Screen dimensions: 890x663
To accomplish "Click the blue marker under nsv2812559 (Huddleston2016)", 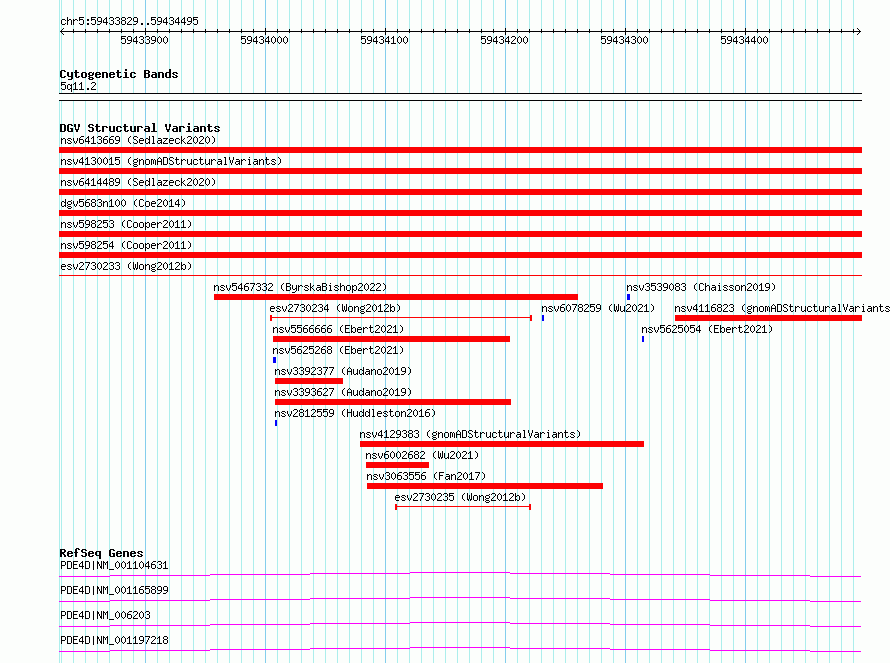I will point(276,423).
